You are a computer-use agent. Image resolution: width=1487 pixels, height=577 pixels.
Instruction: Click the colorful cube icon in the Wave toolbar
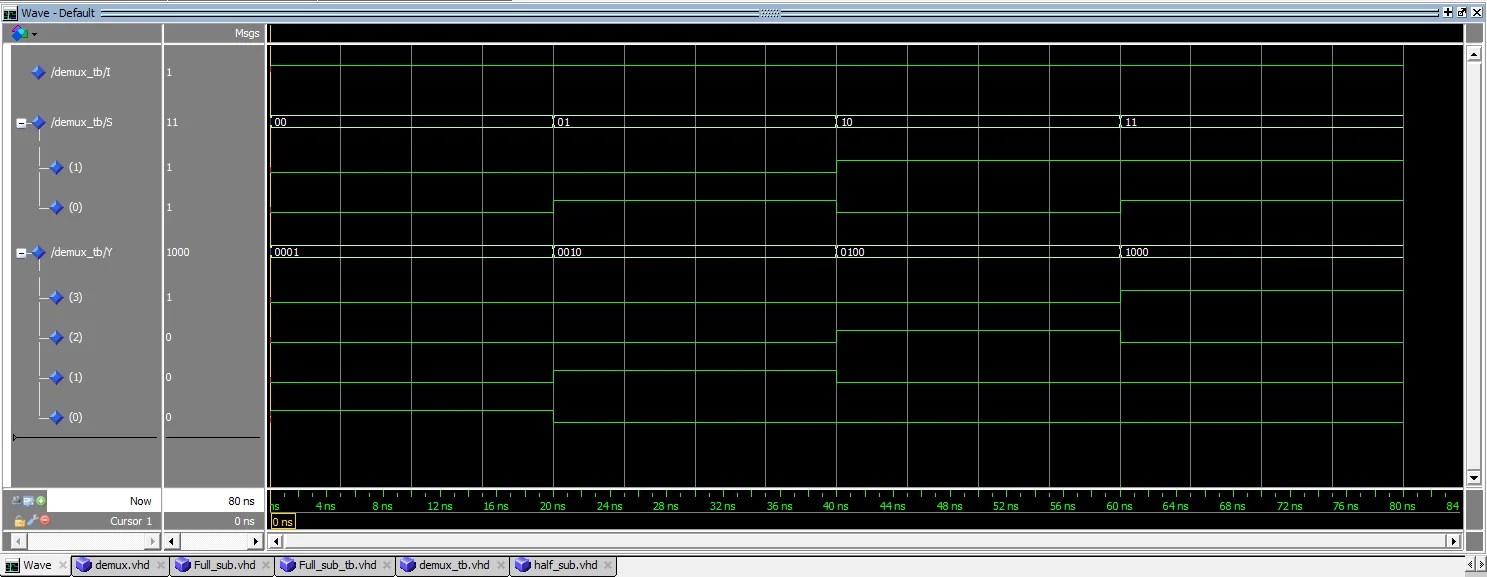tap(17, 33)
